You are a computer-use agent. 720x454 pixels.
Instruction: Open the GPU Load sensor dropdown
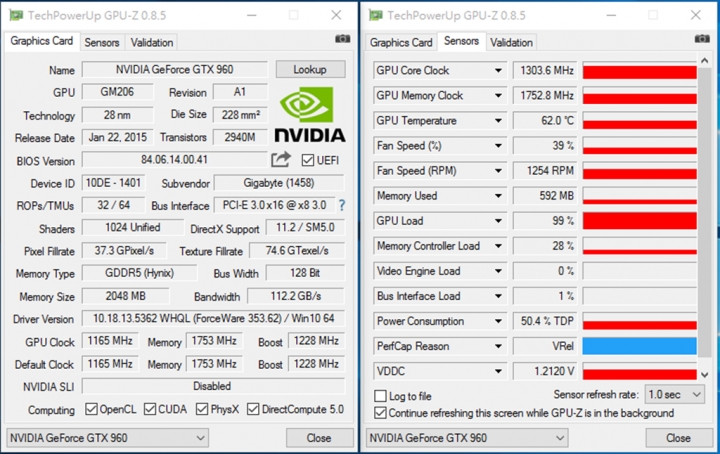498,221
